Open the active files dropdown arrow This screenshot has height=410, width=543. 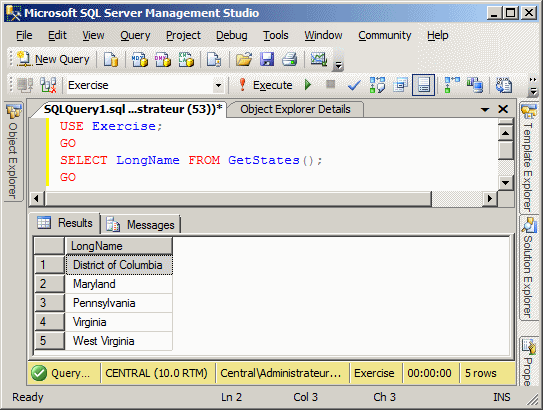[485, 110]
